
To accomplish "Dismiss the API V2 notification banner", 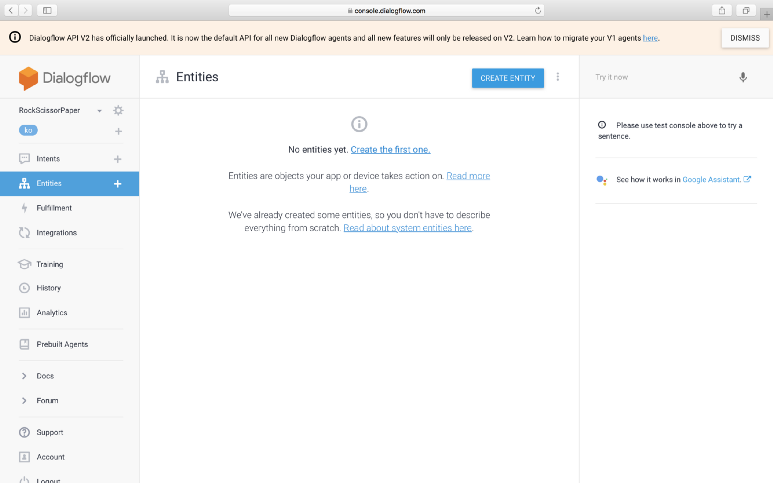I will (x=744, y=37).
